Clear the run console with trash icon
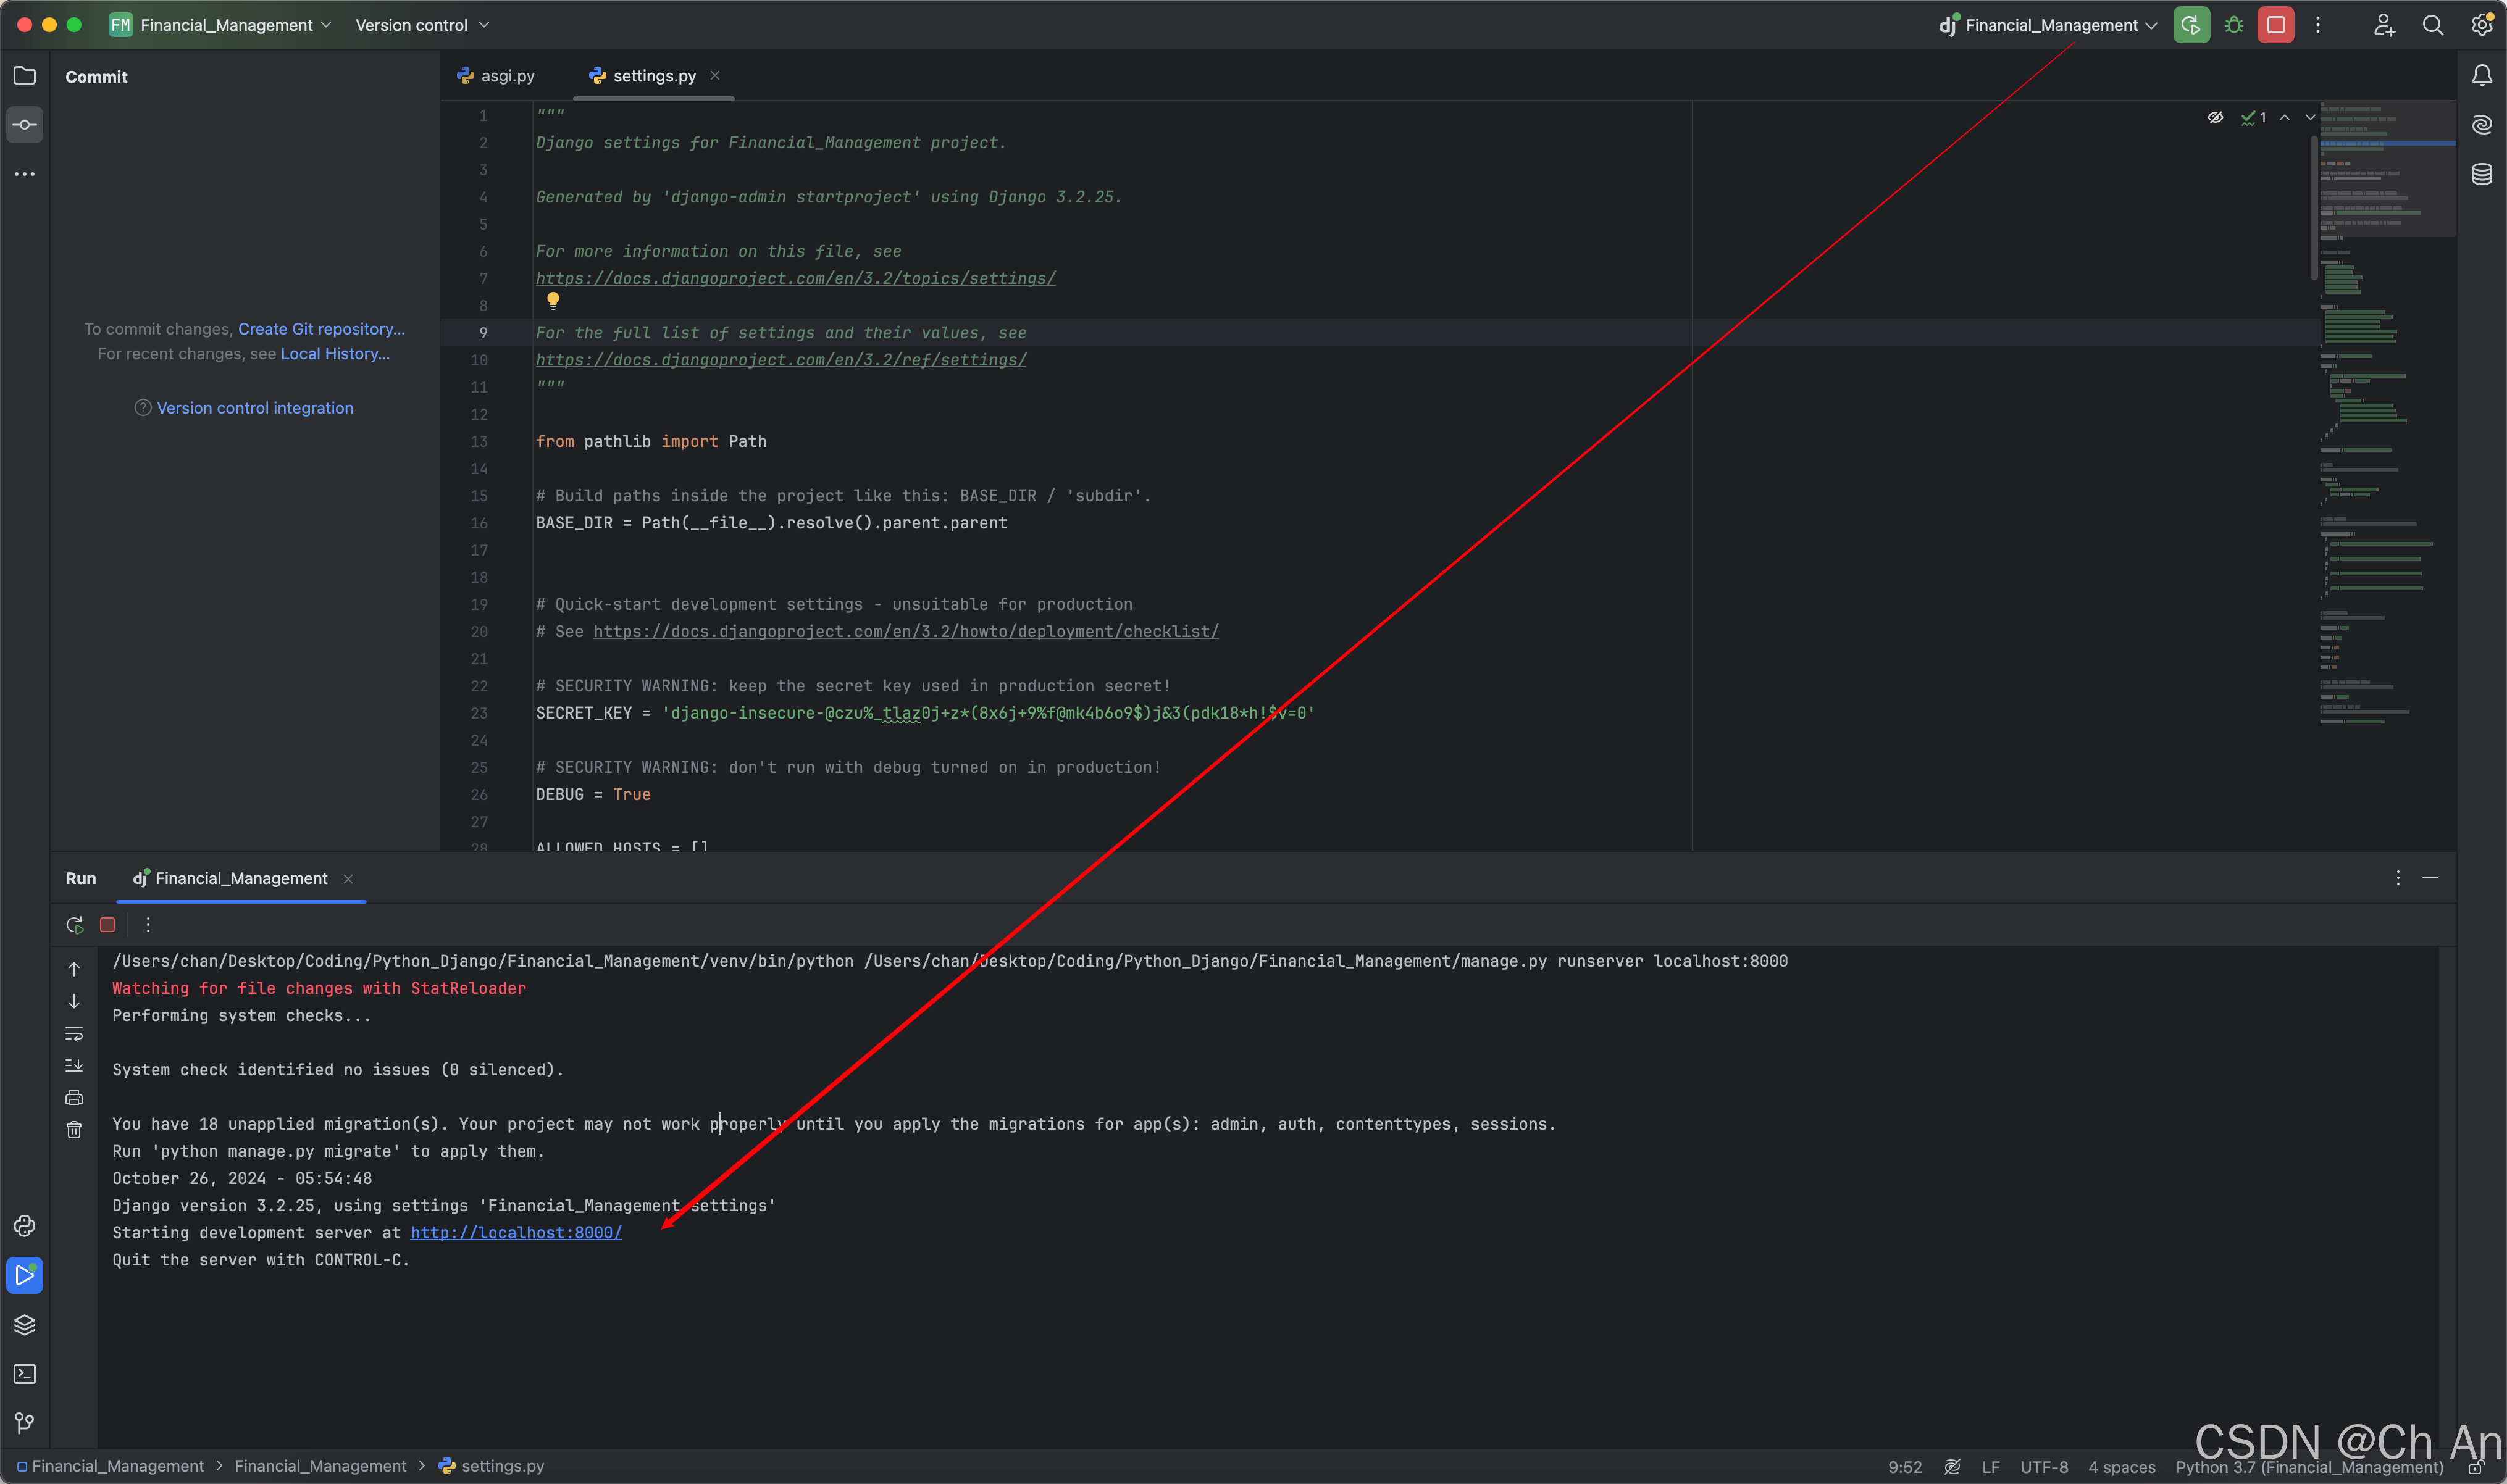Screen dimensions: 2507x1484 click(x=74, y=1130)
